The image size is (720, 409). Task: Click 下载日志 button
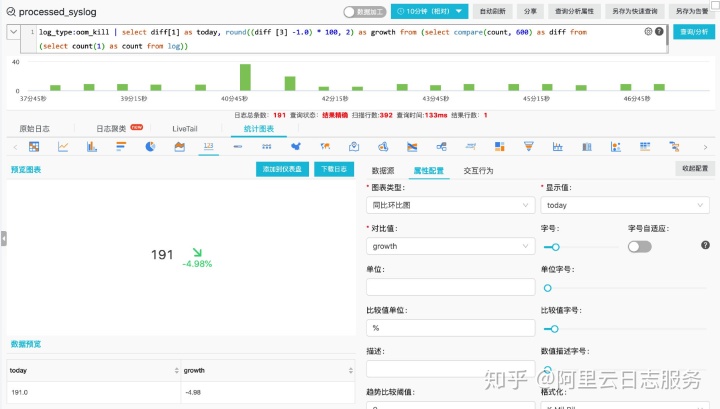pos(334,169)
